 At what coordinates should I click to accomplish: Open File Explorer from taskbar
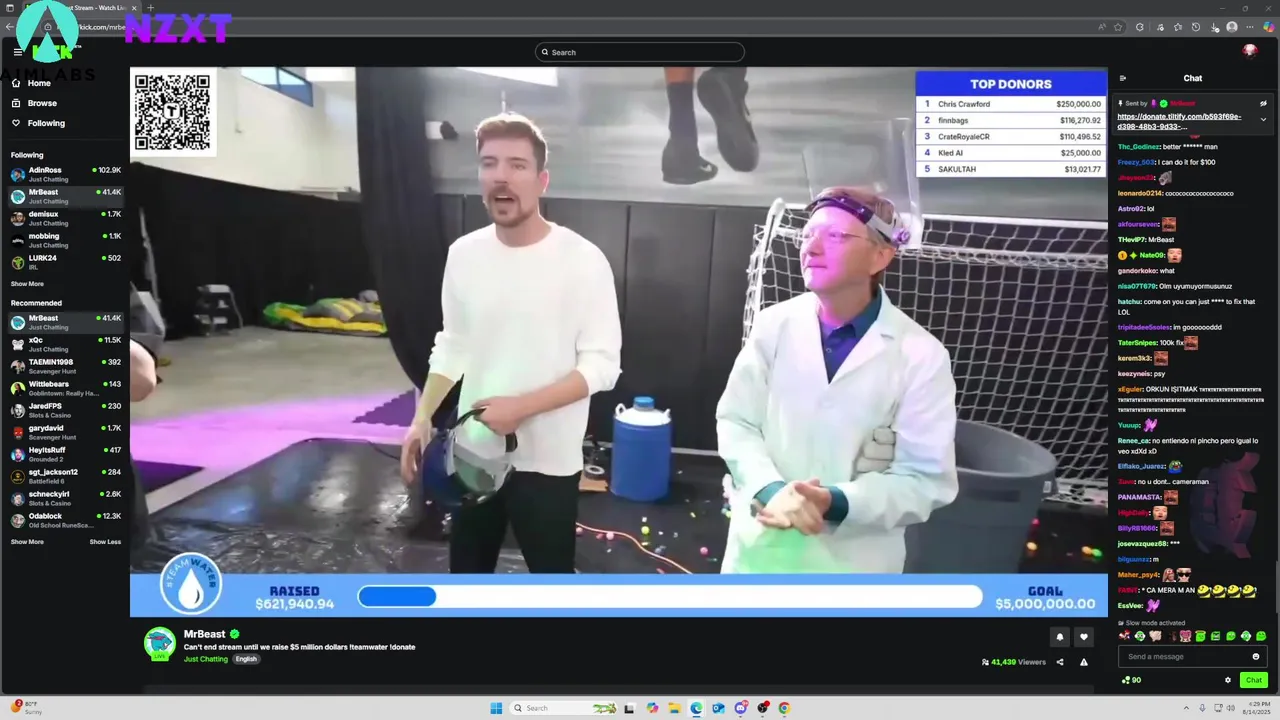675,708
